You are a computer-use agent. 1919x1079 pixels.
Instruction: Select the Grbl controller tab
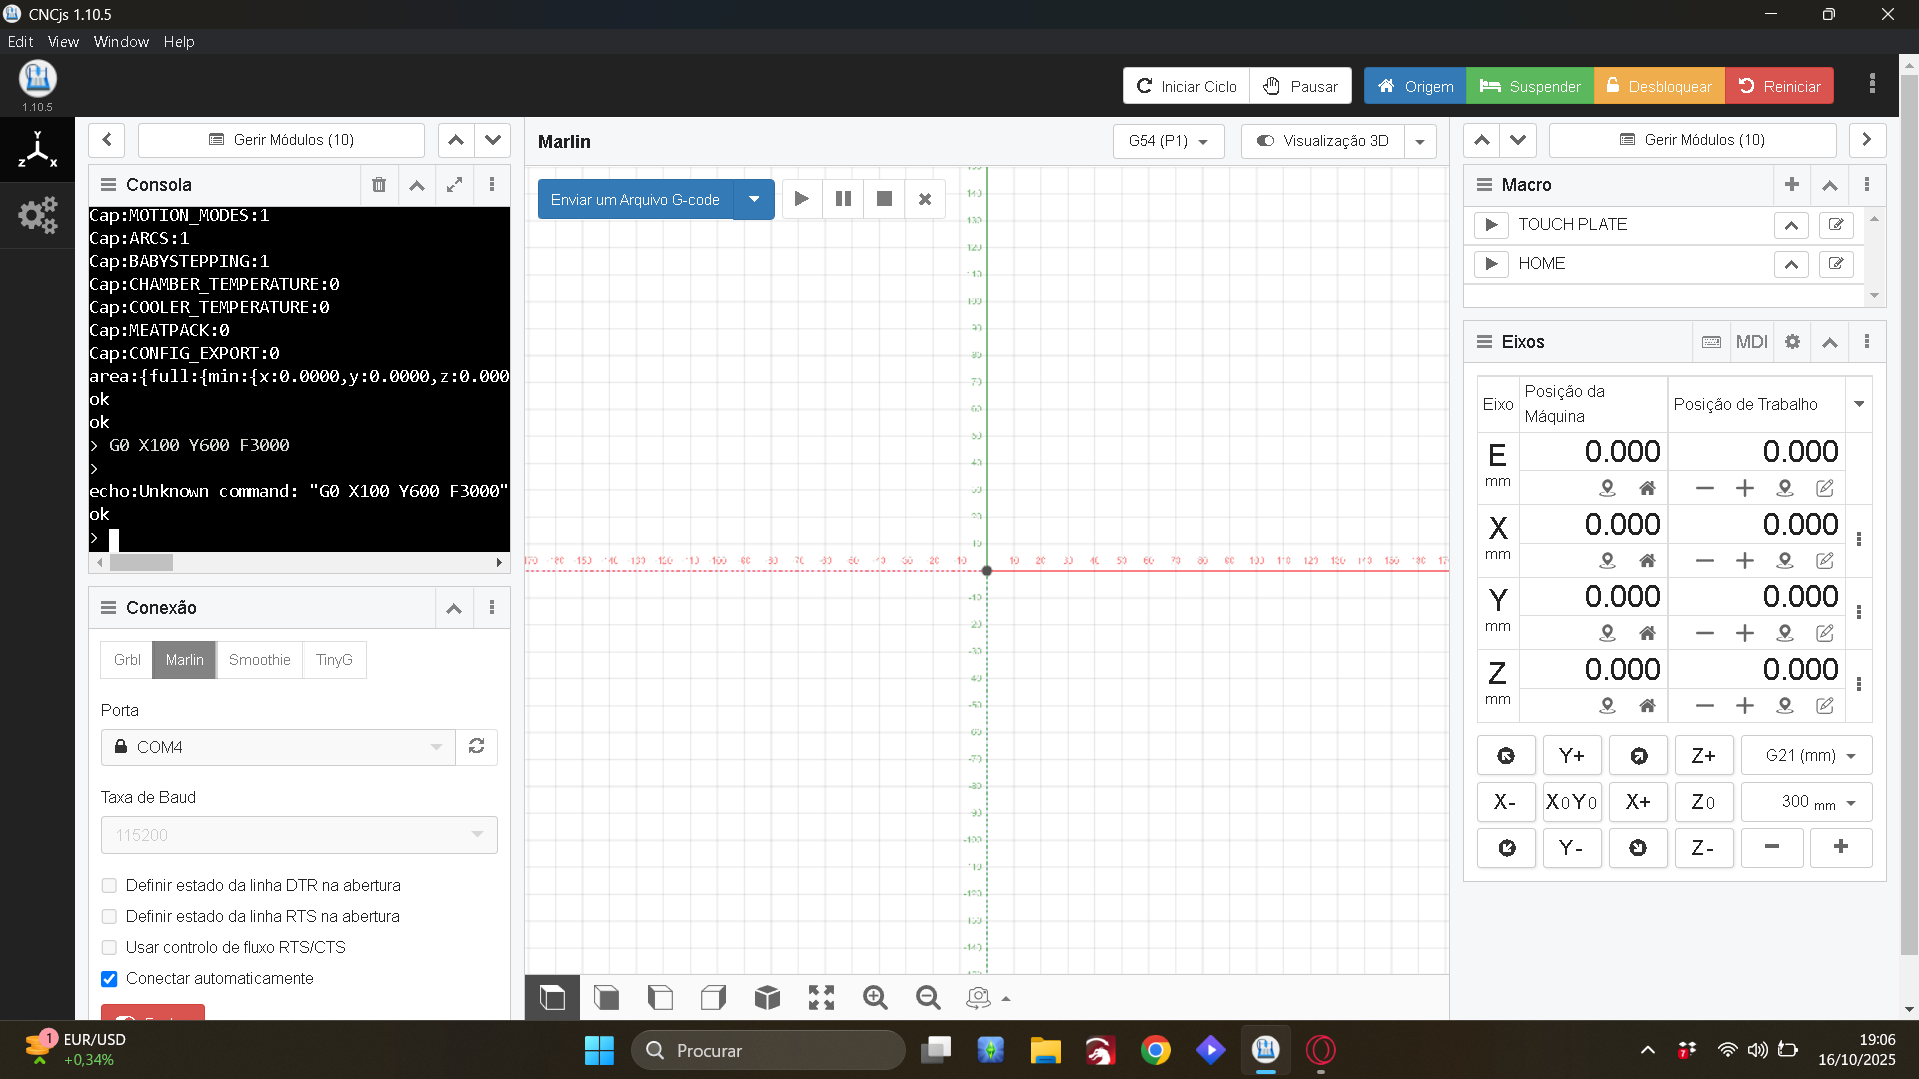point(127,660)
